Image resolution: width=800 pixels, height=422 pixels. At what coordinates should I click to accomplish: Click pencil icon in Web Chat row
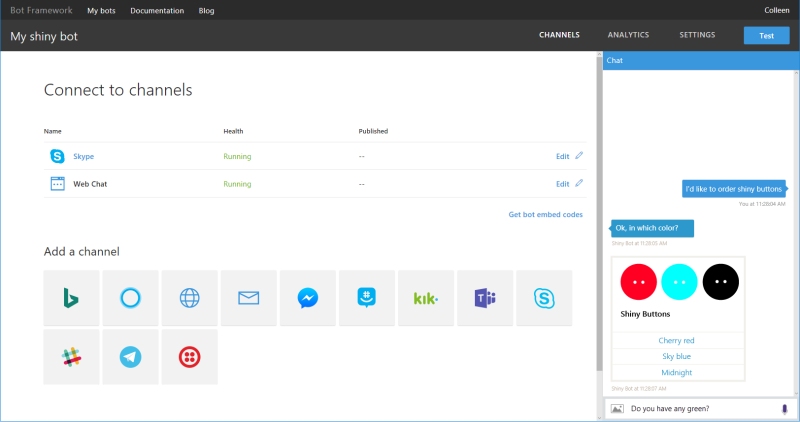pyautogui.click(x=579, y=183)
